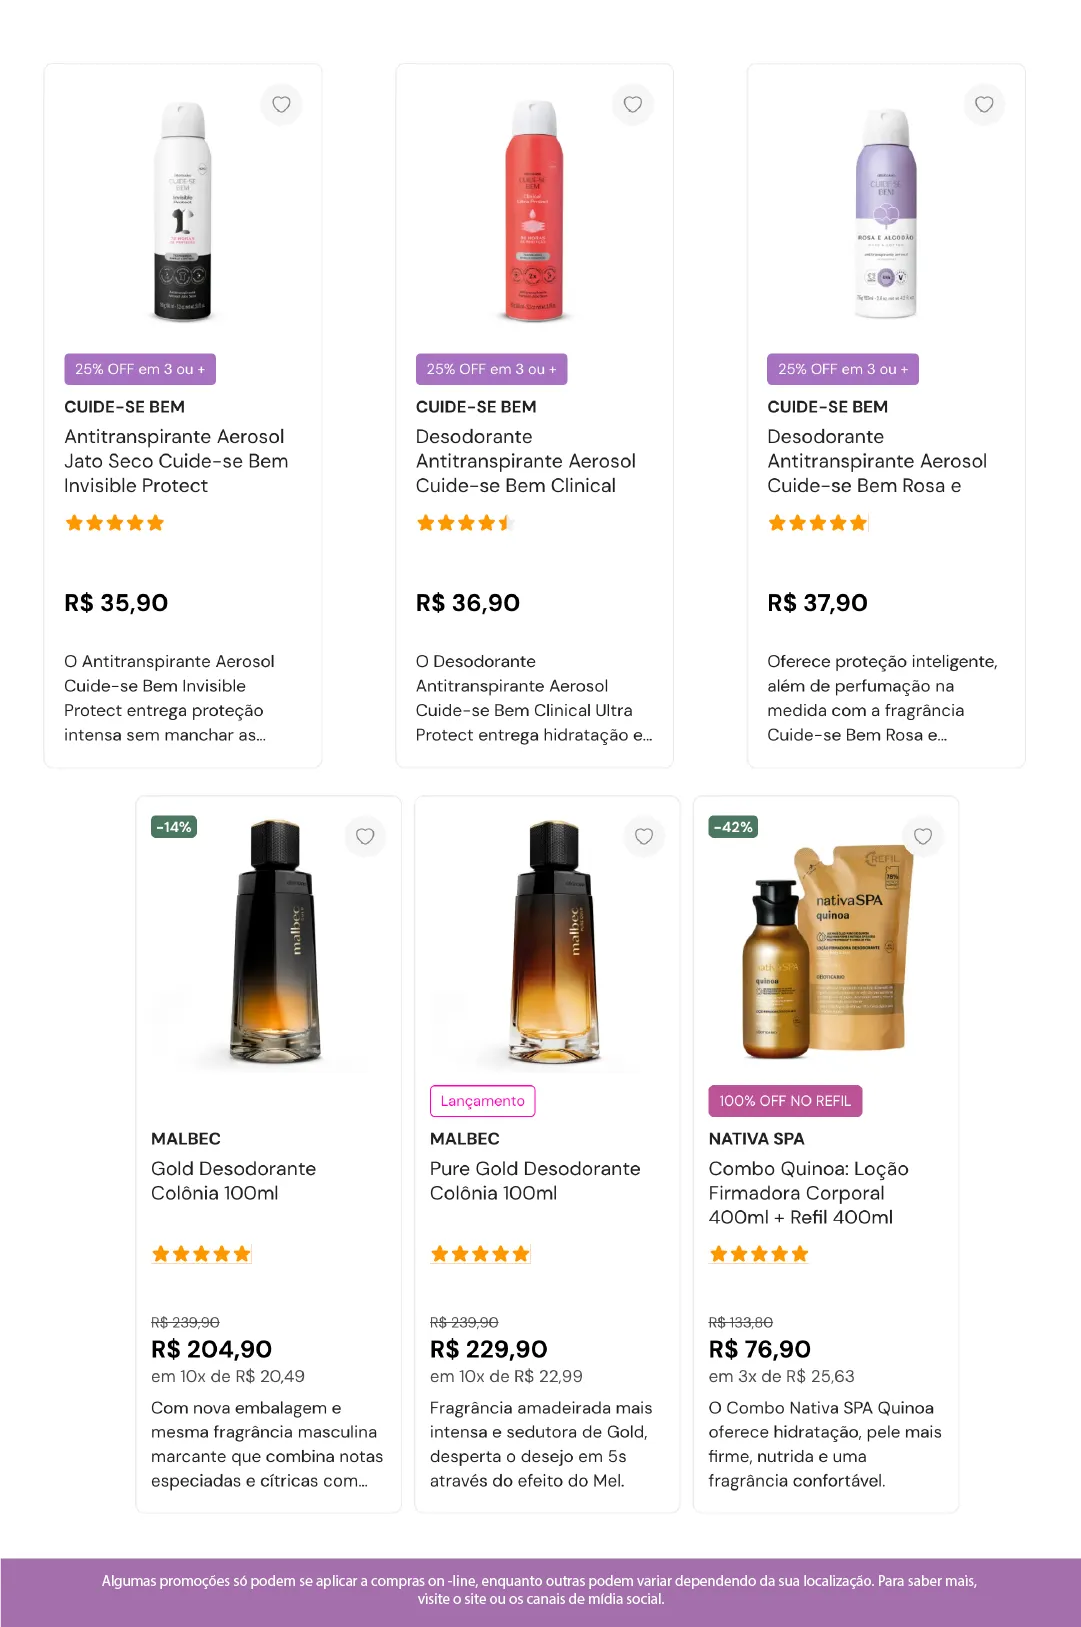Add Rosa e Algodão deodorant to wishlist
This screenshot has width=1081, height=1627.
coord(984,104)
